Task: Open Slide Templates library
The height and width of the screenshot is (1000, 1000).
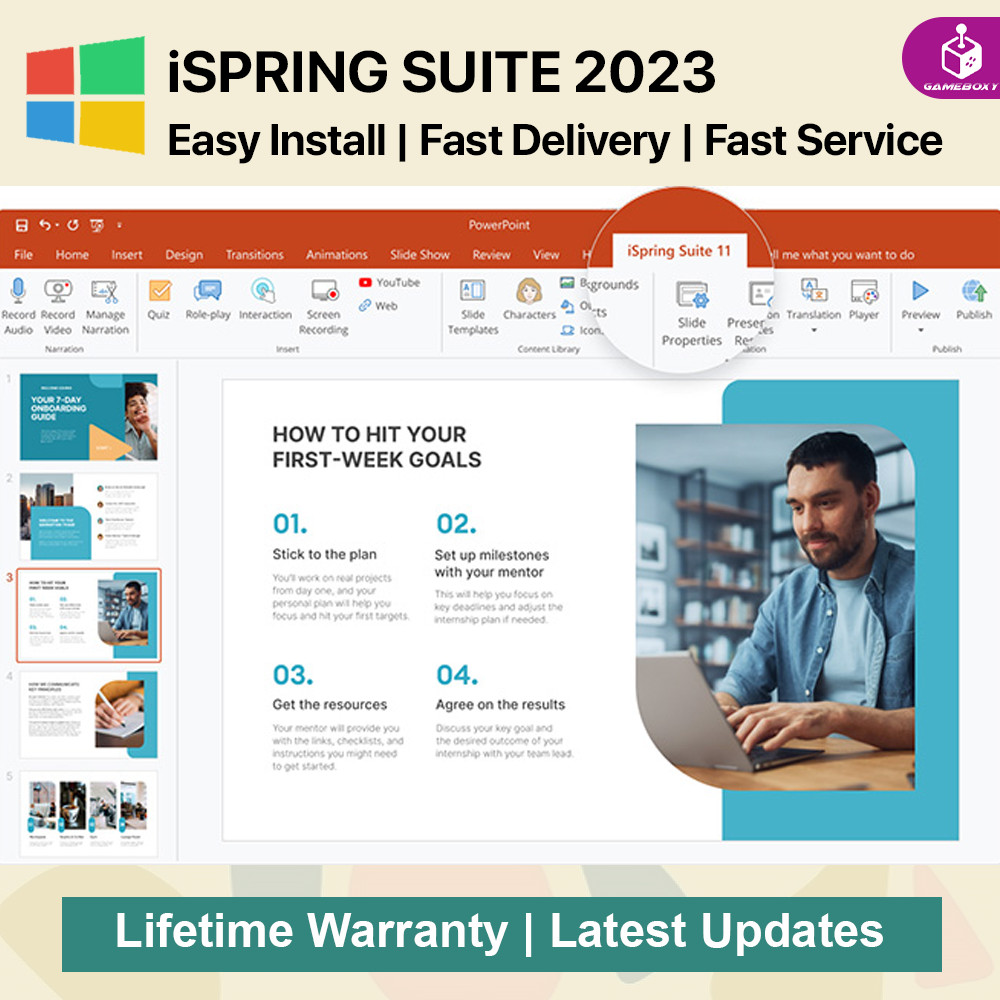Action: (x=473, y=307)
